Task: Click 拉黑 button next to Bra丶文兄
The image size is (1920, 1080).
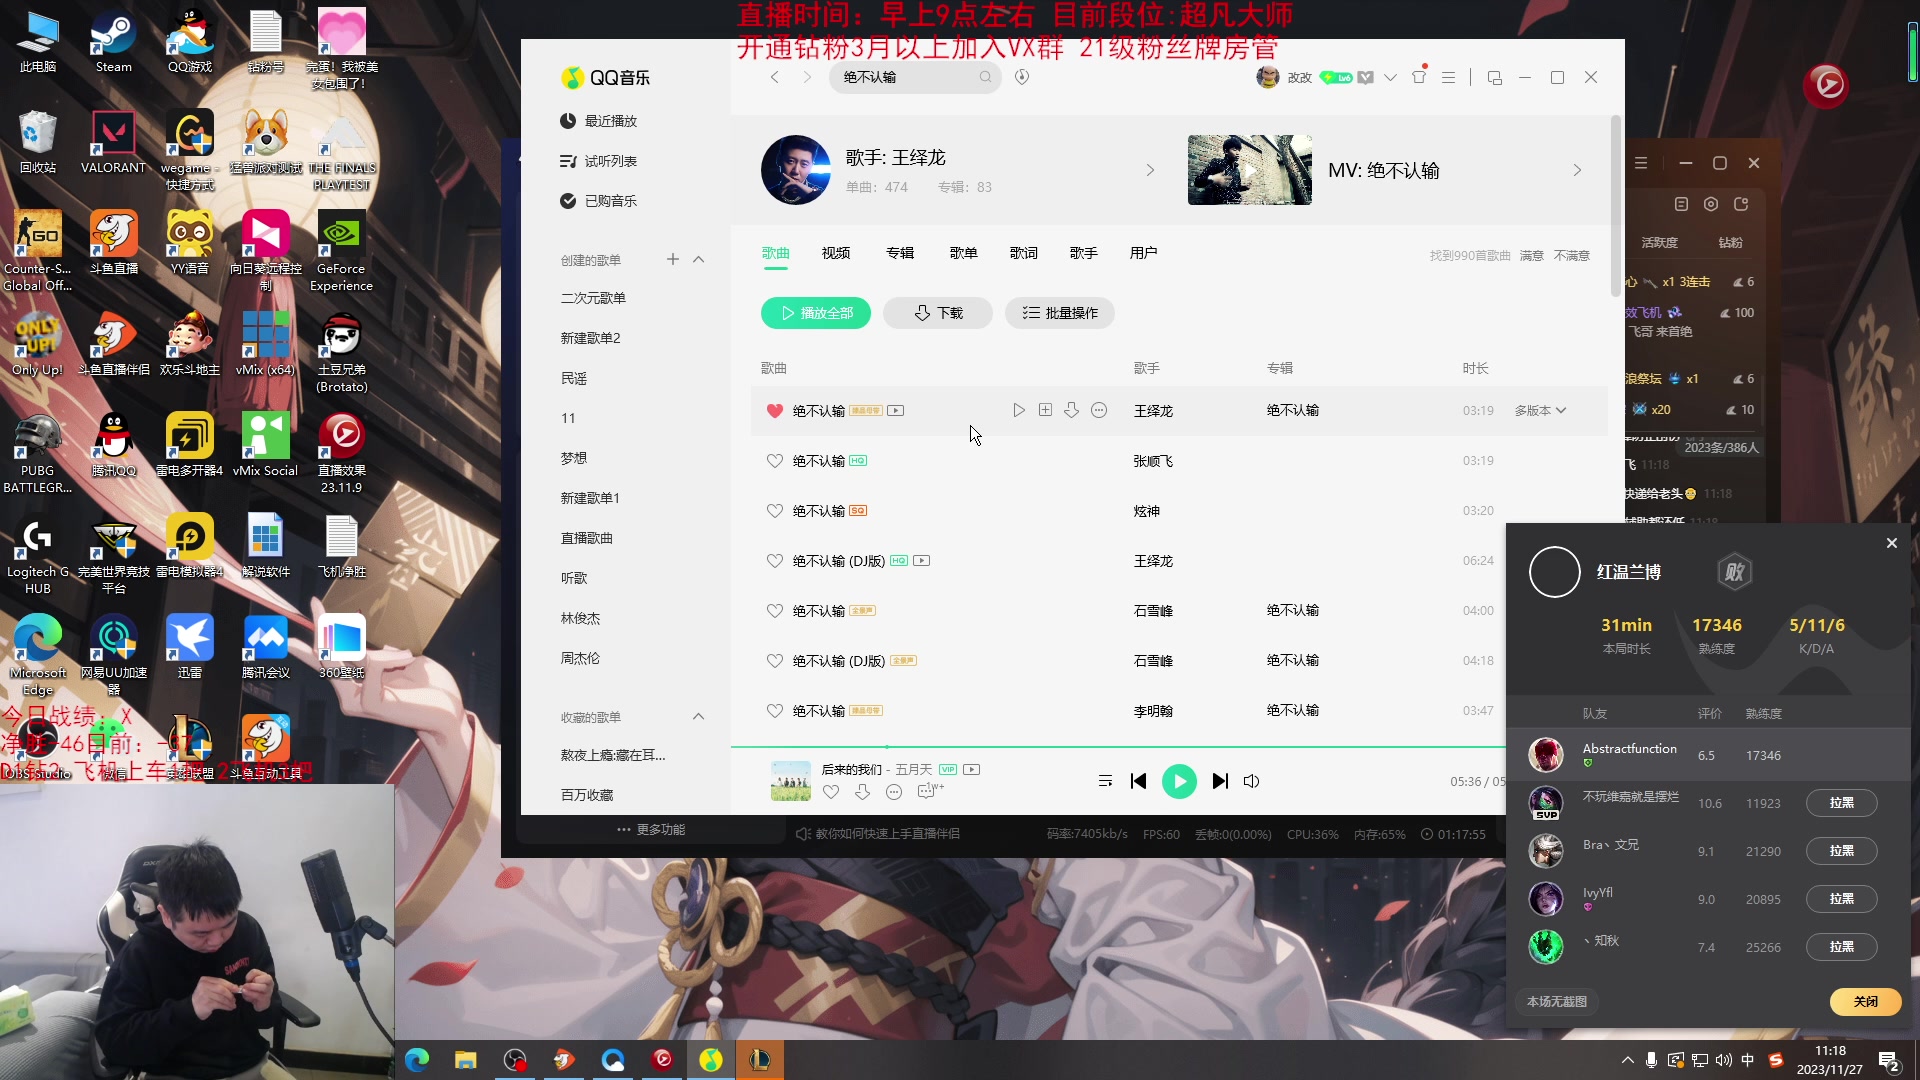Action: (x=1841, y=851)
